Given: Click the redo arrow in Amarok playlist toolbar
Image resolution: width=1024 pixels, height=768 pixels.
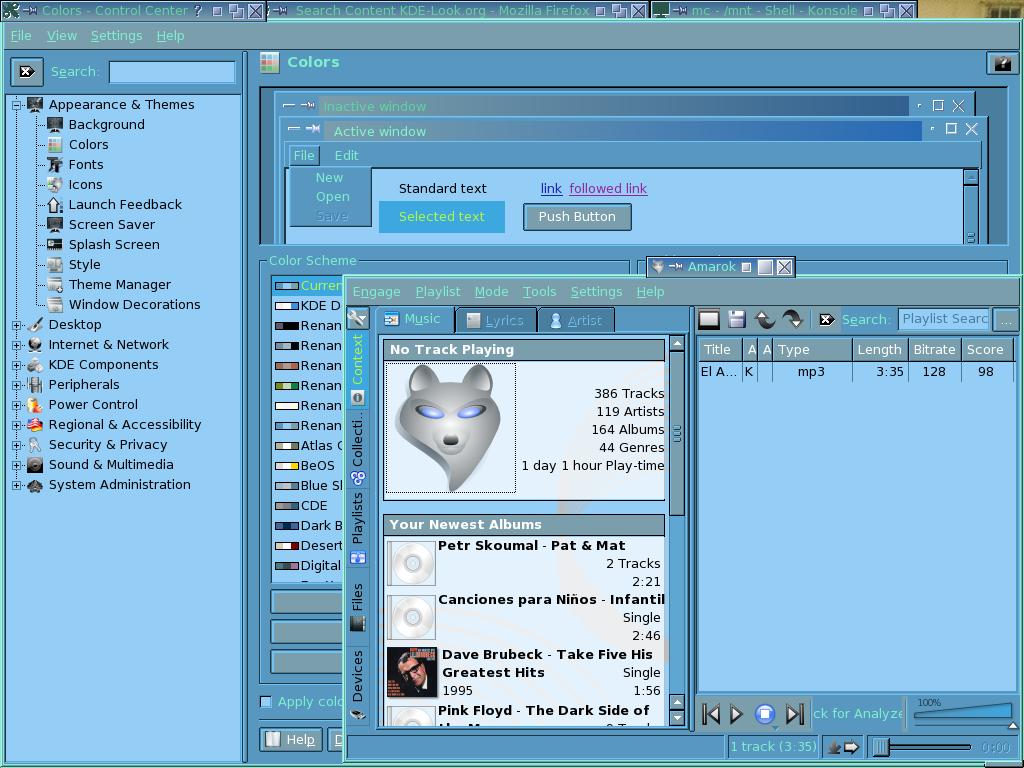Looking at the screenshot, I should 792,319.
